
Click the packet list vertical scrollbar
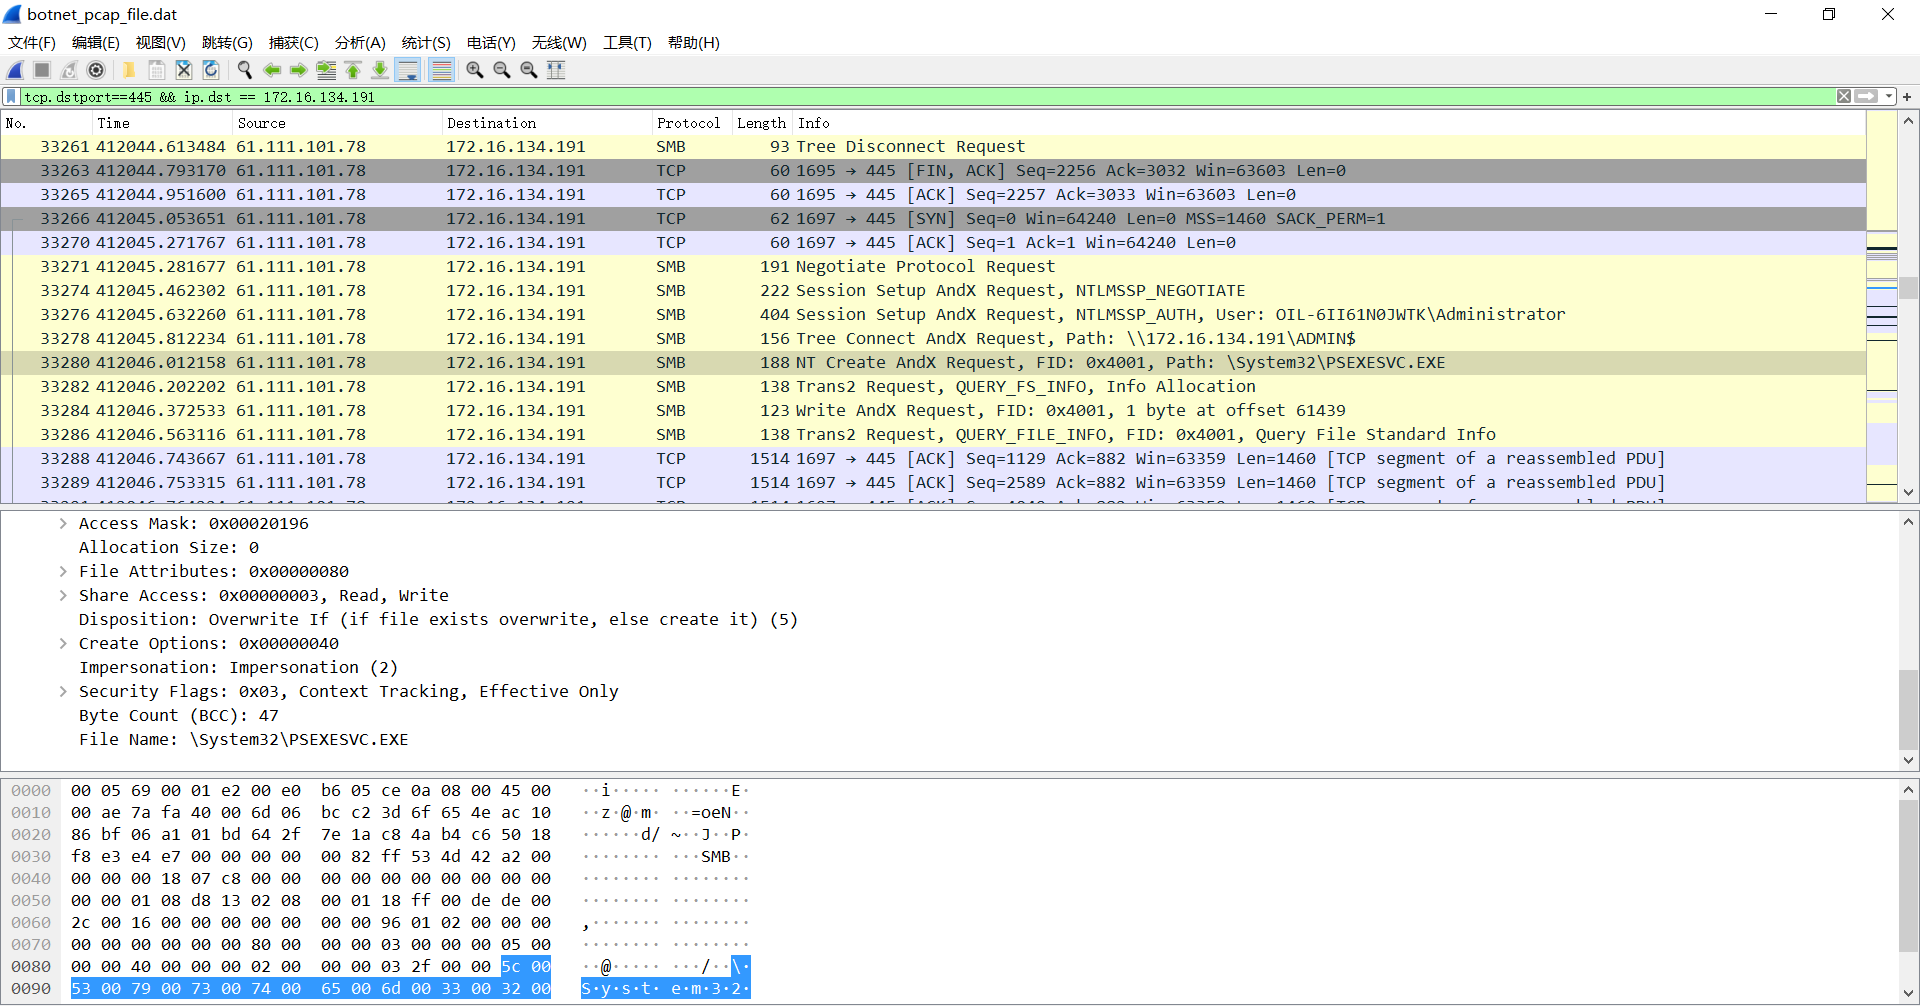click(x=1908, y=307)
